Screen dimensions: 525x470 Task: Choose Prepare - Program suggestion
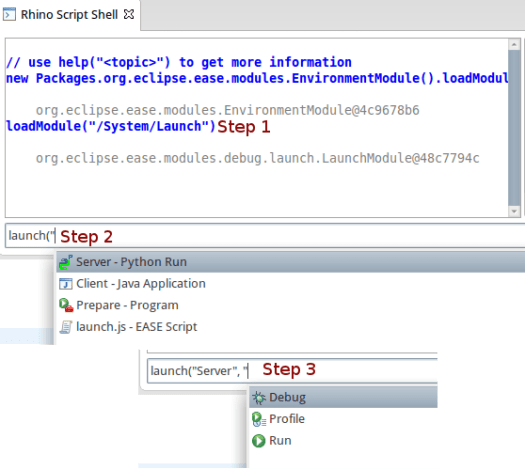(290, 305)
